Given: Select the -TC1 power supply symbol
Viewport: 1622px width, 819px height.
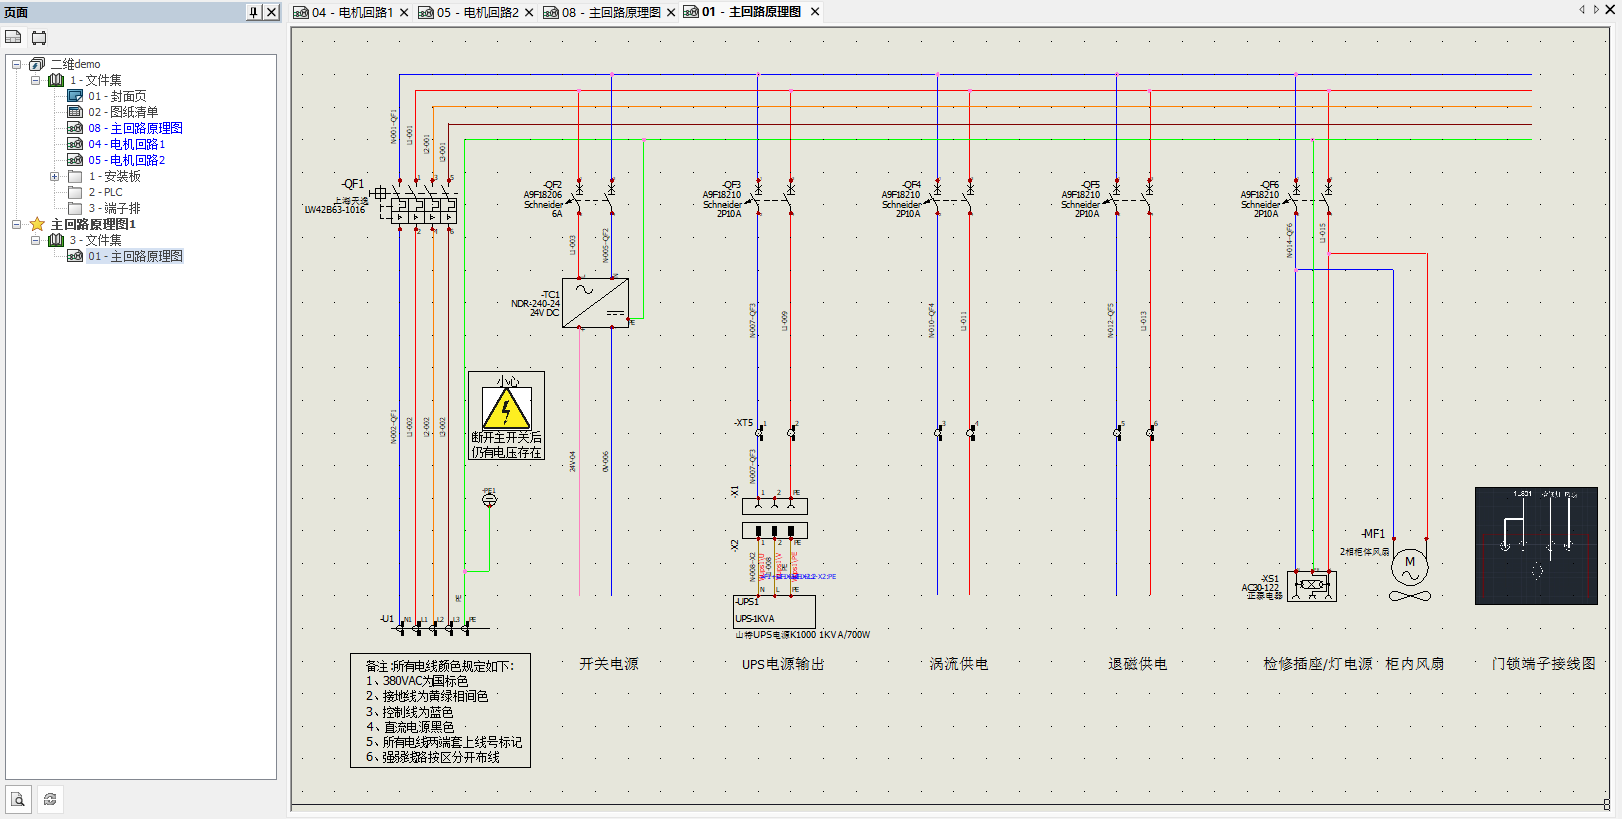Looking at the screenshot, I should 596,303.
